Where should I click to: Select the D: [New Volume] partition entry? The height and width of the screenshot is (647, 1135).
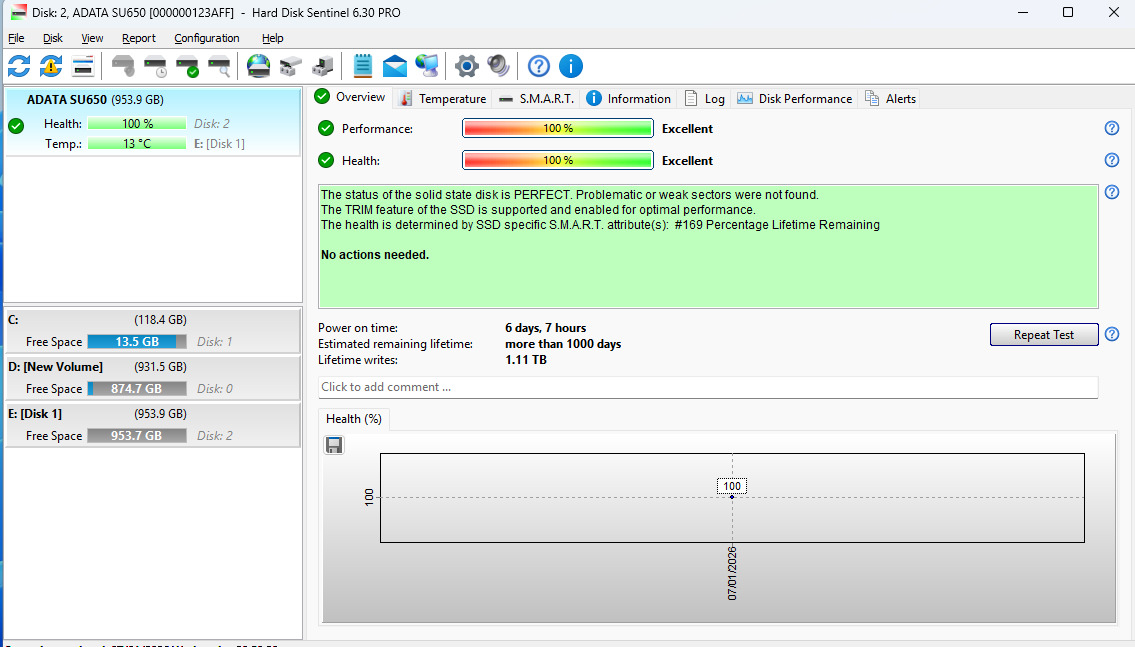pyautogui.click(x=153, y=378)
